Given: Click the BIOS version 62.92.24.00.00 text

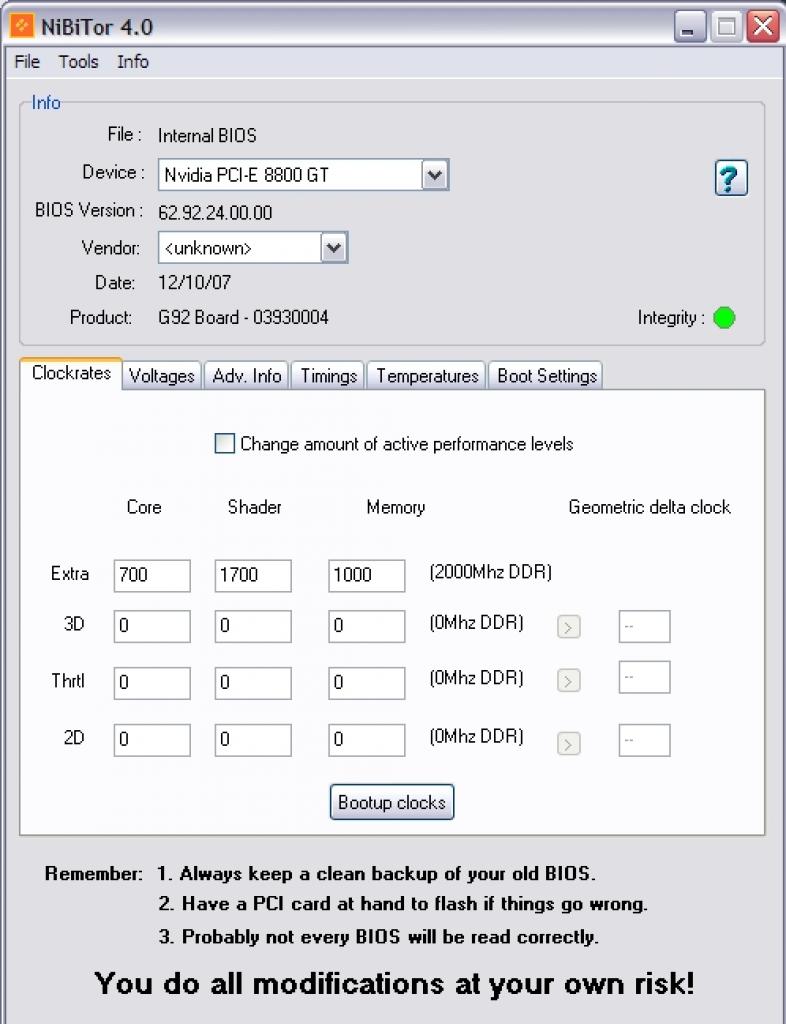Looking at the screenshot, I should coord(215,213).
